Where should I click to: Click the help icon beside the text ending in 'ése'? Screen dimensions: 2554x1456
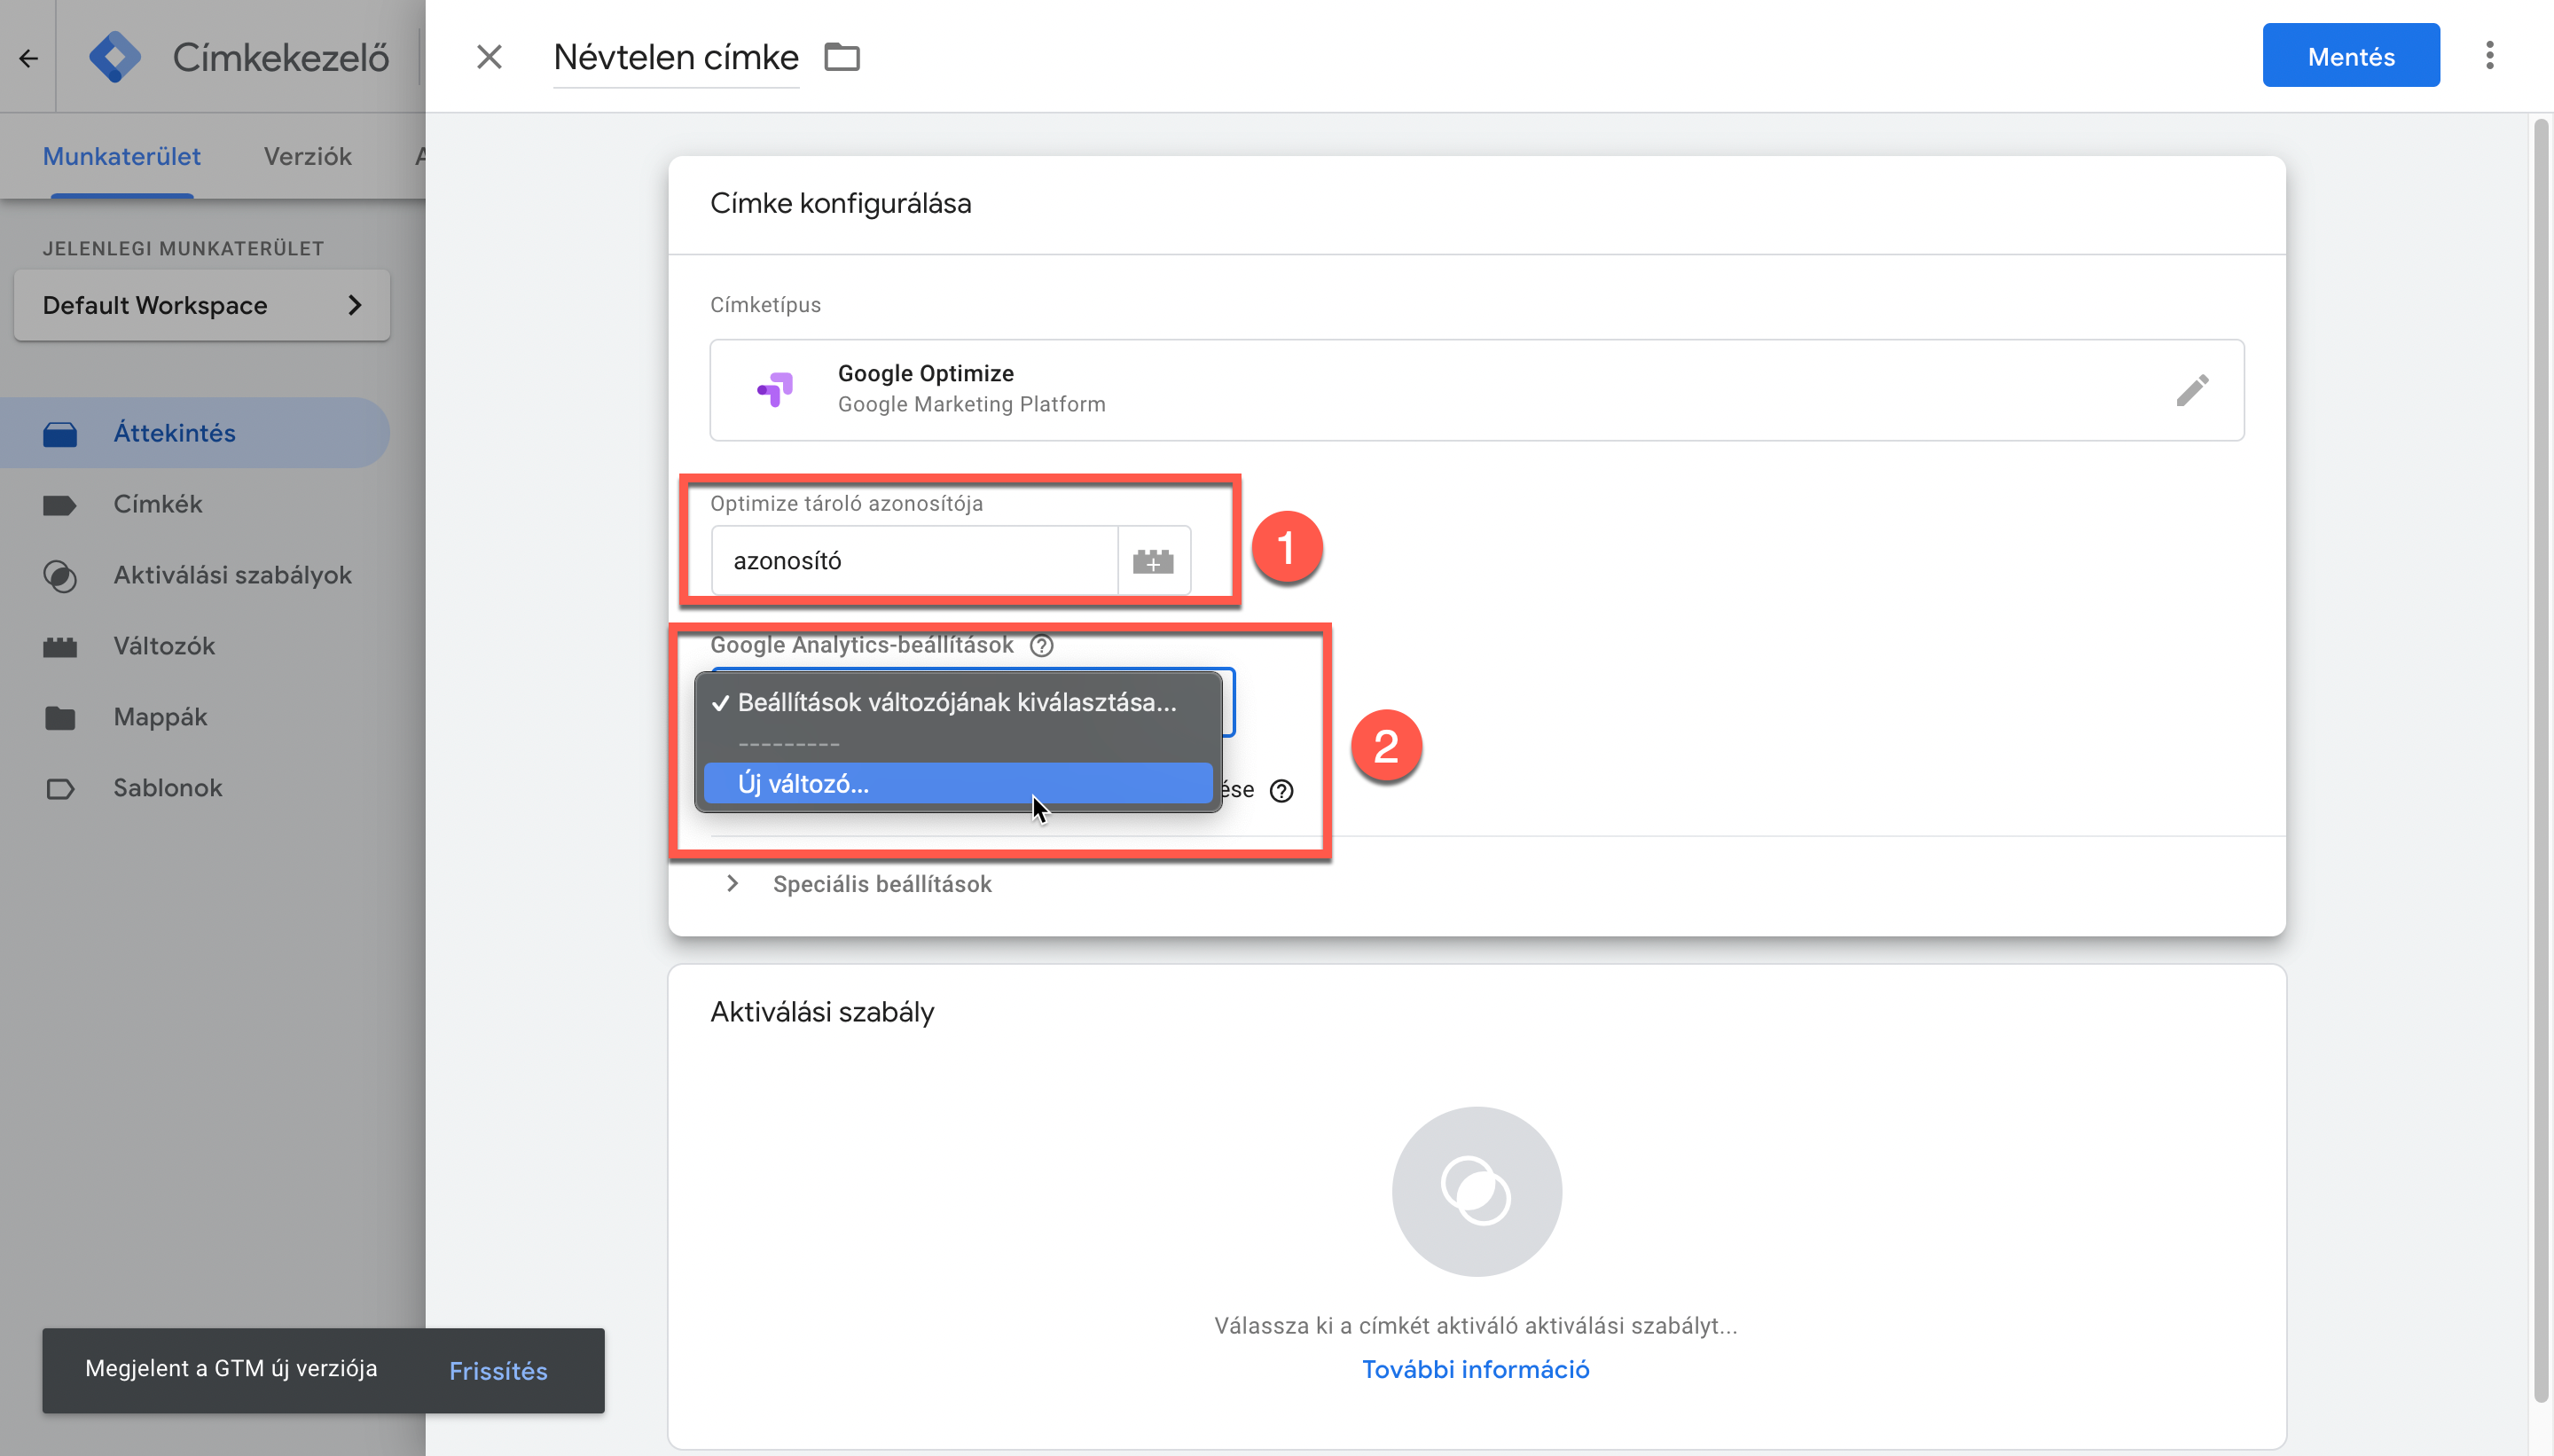(x=1281, y=791)
